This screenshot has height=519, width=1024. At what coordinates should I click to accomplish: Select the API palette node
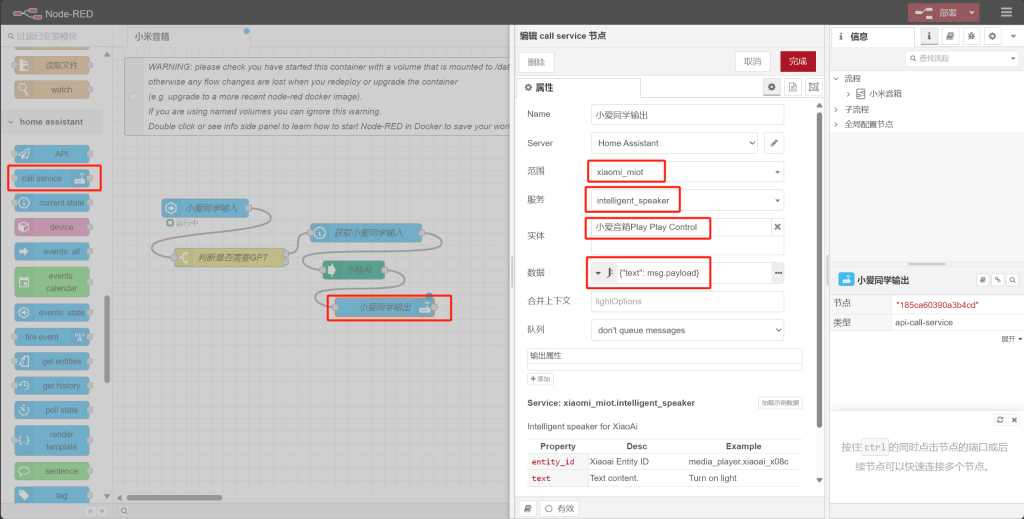tap(53, 154)
